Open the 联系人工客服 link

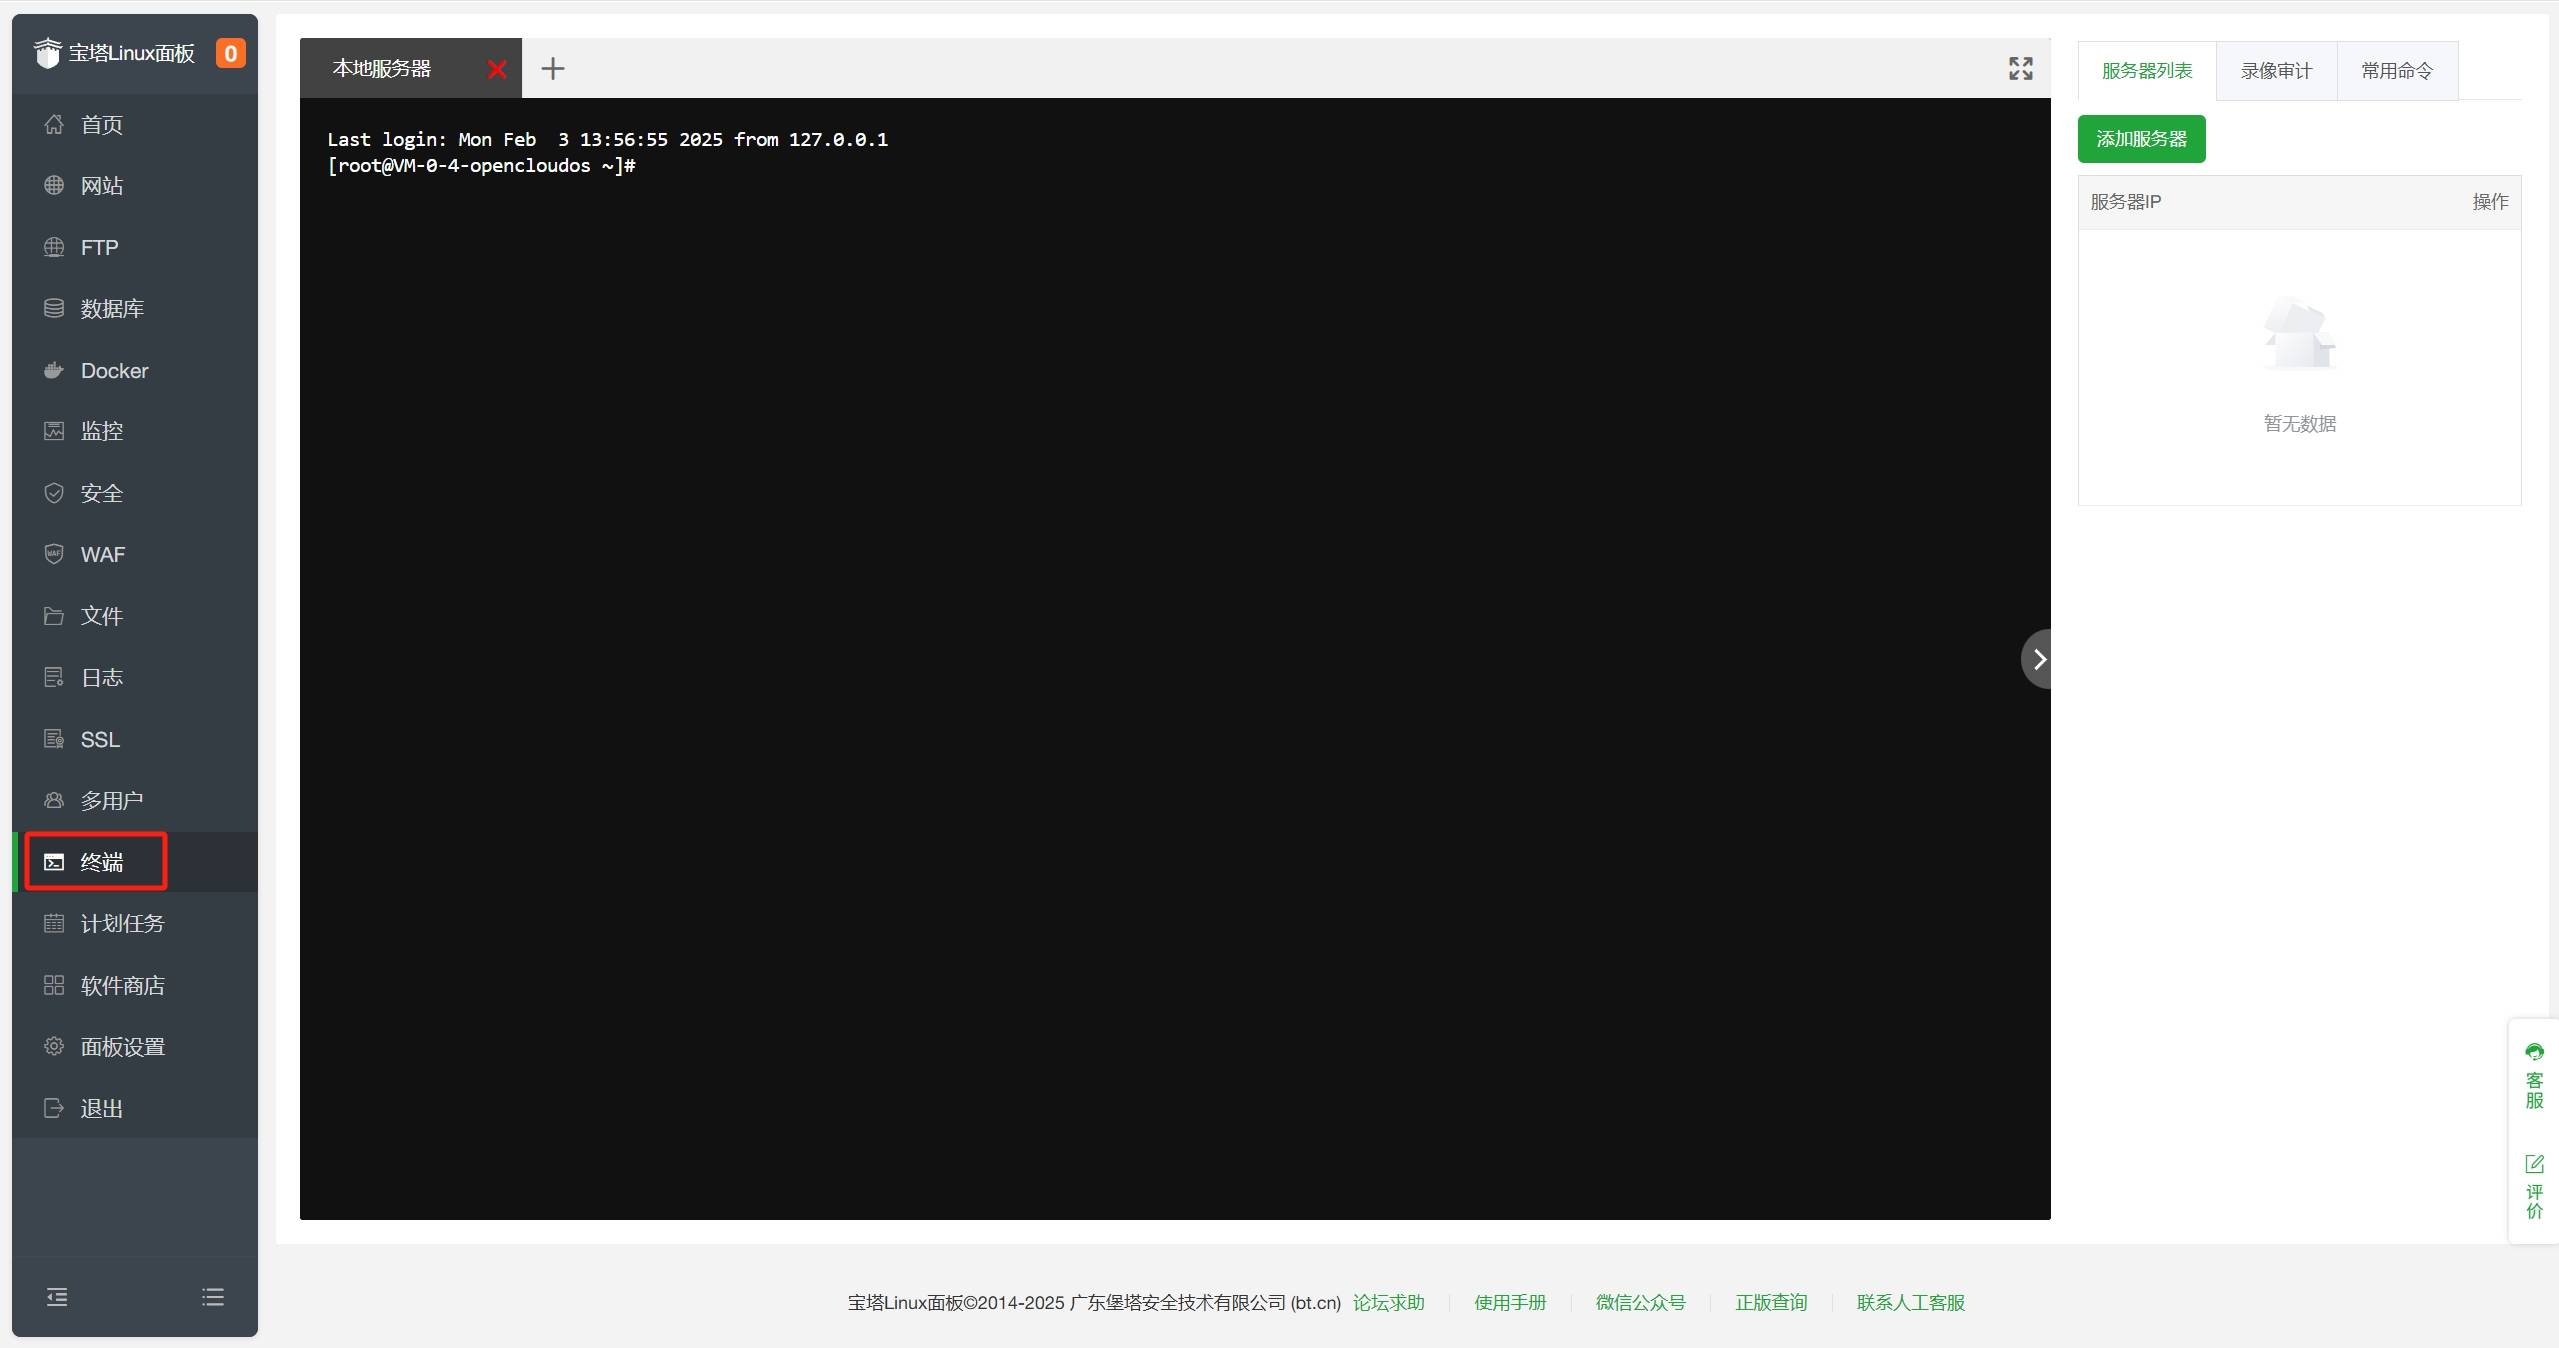pyautogui.click(x=1911, y=1302)
